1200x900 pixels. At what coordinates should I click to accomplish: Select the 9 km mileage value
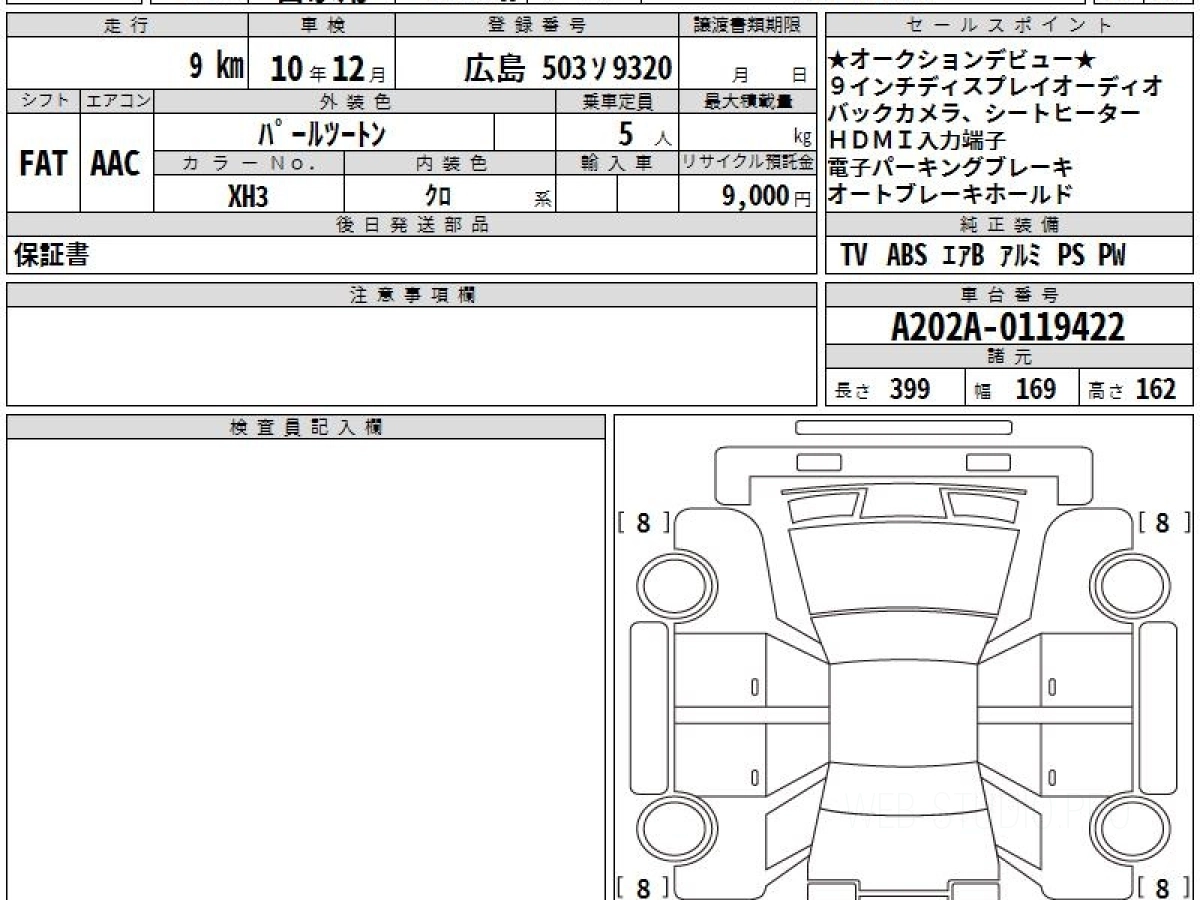216,67
